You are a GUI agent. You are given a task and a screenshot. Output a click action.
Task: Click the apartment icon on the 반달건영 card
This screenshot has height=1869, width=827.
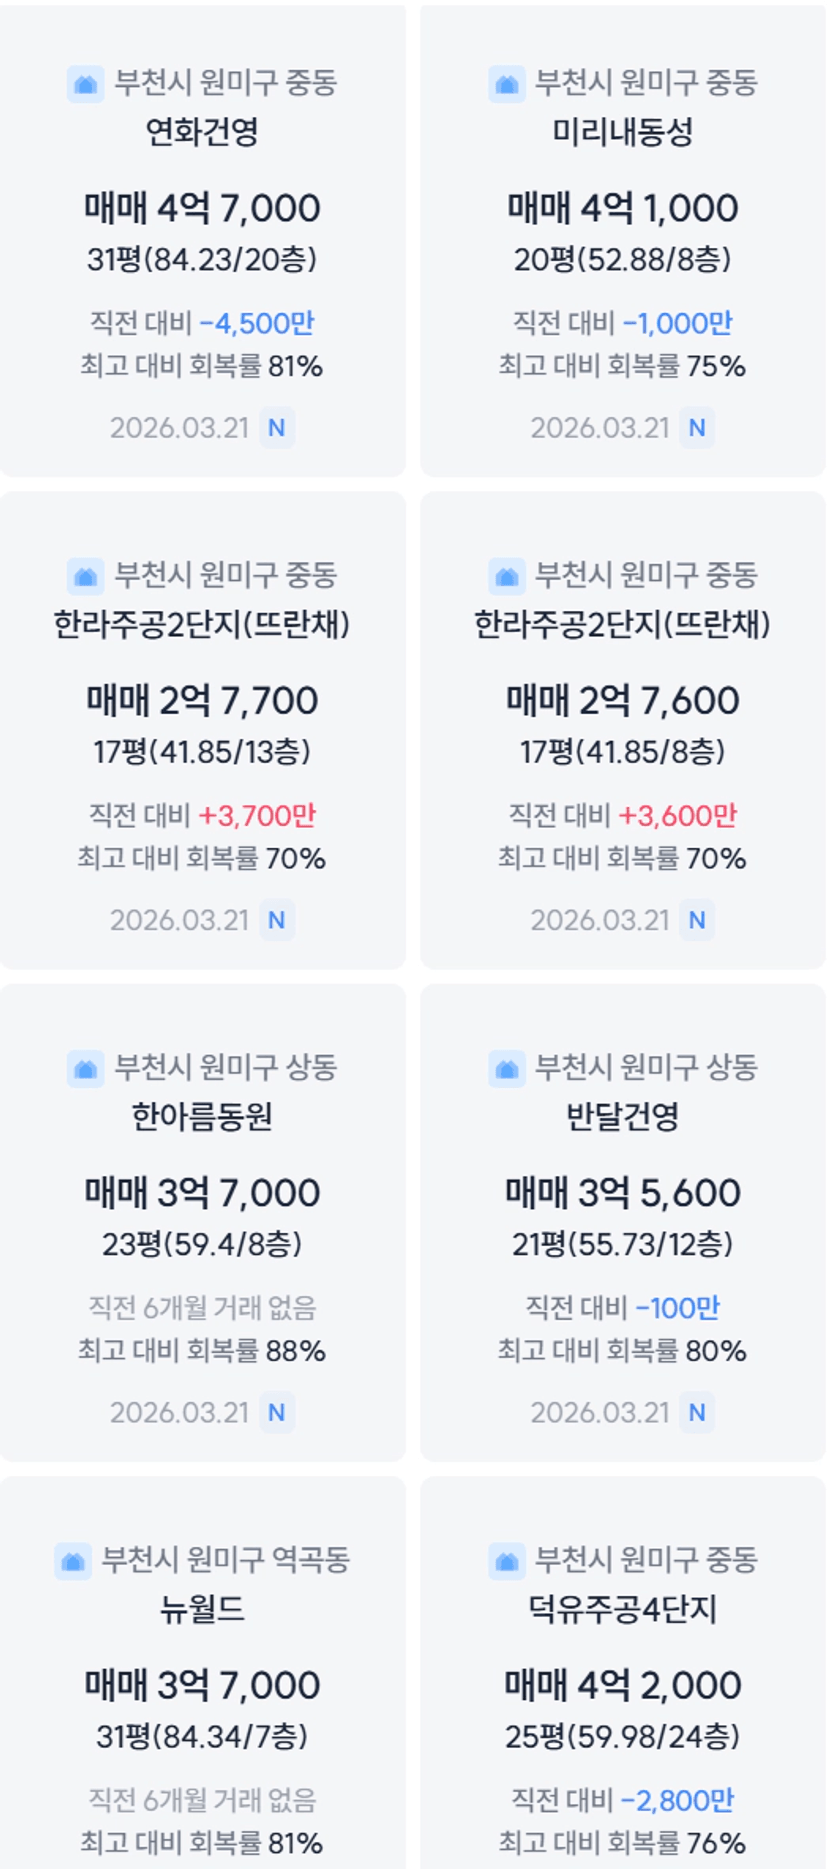(x=507, y=1069)
